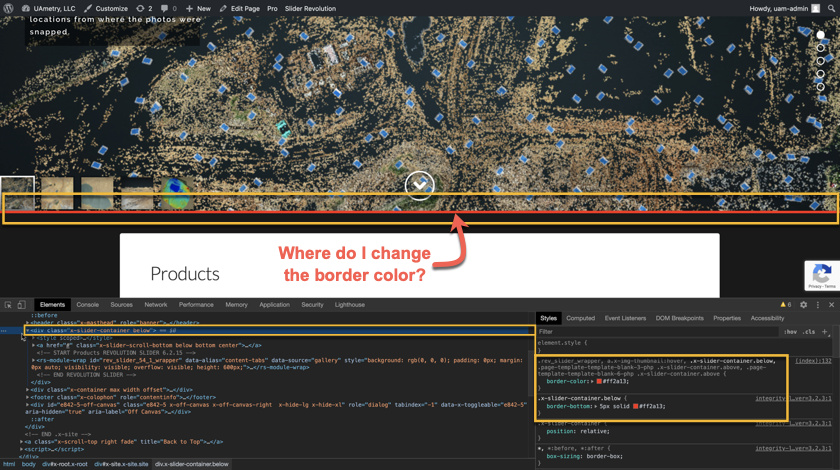Open the comments bubble showing 0

point(169,9)
